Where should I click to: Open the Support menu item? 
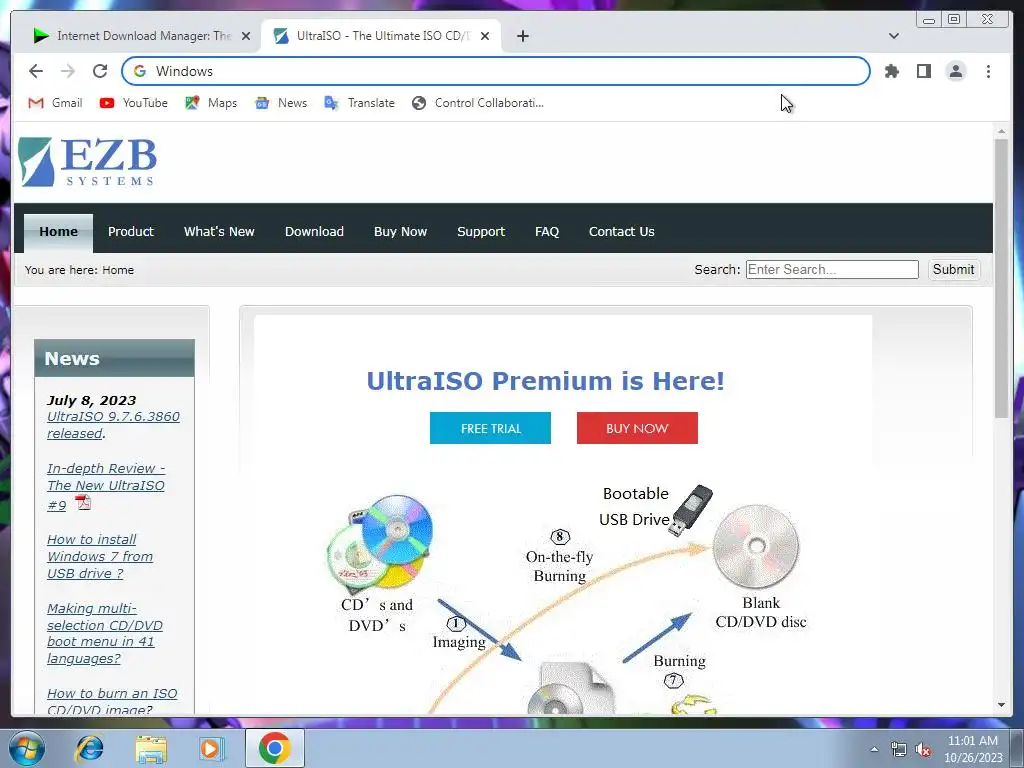click(481, 232)
